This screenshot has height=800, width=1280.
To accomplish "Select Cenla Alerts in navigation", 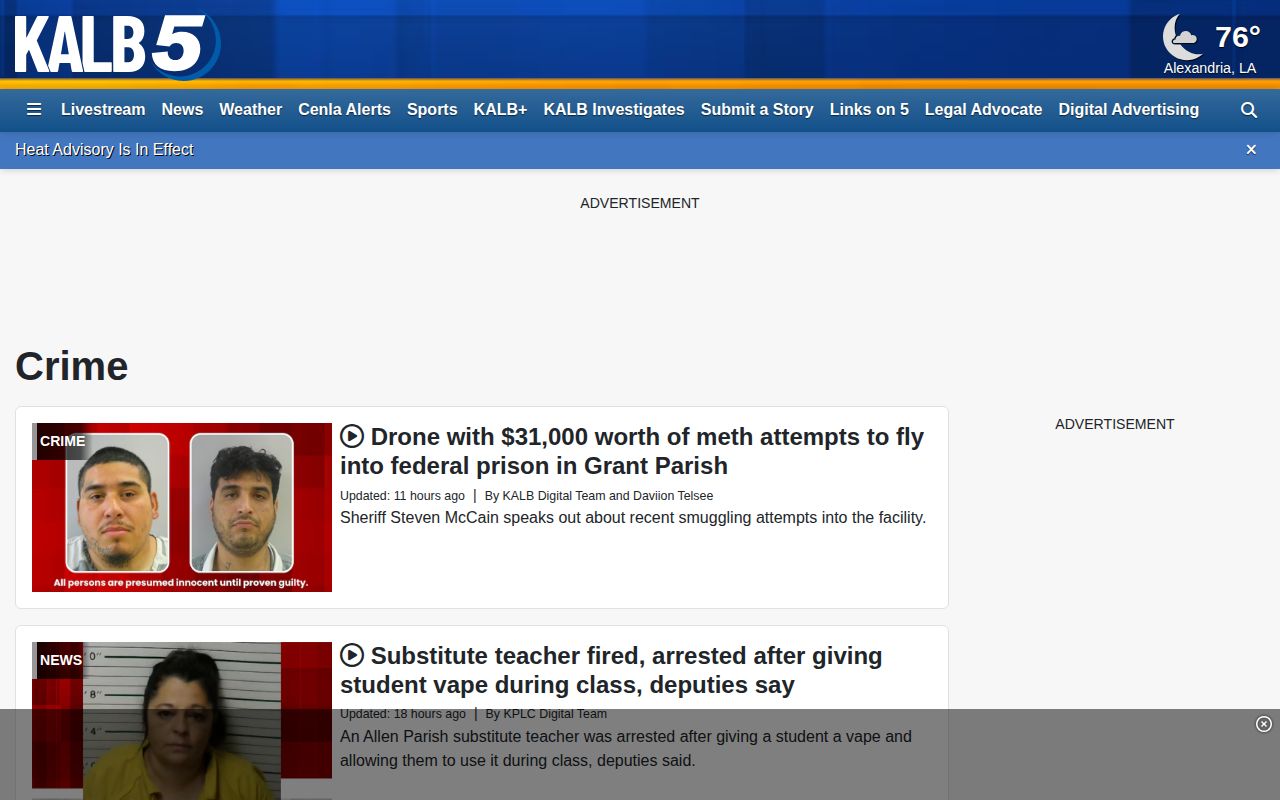I will pyautogui.click(x=344, y=110).
